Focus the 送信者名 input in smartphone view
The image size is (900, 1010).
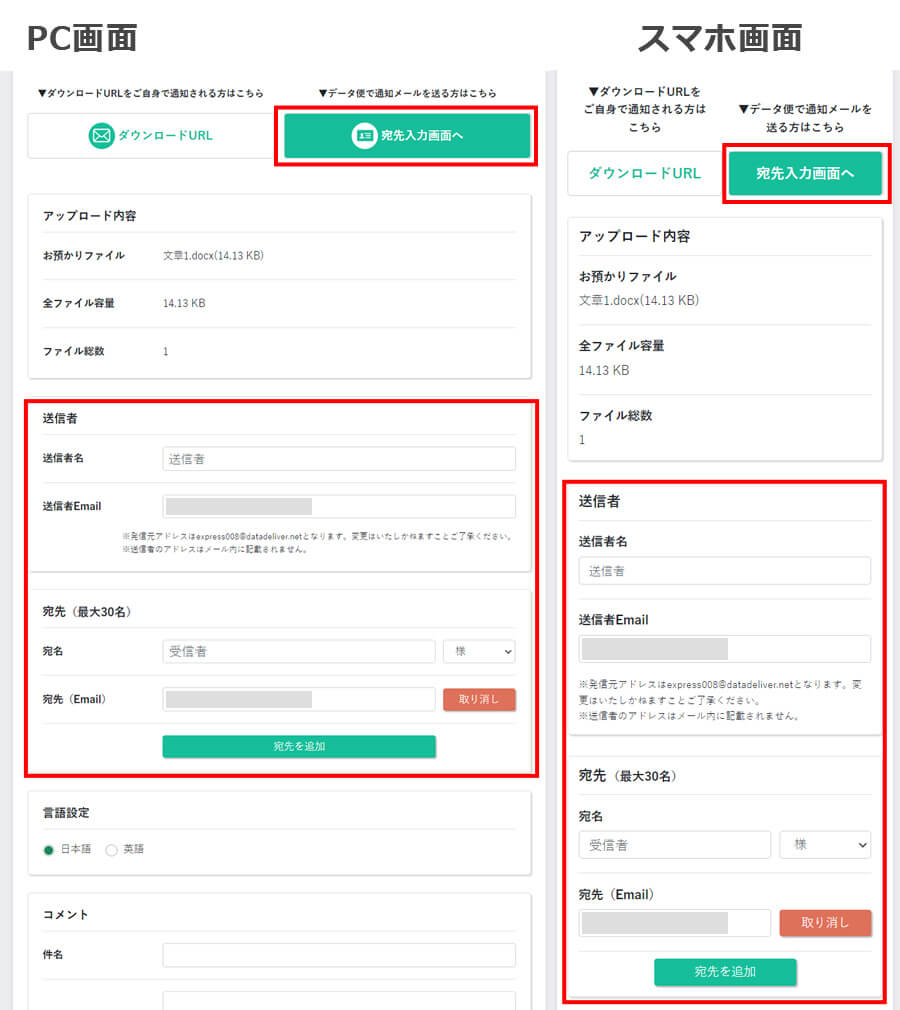pos(725,571)
